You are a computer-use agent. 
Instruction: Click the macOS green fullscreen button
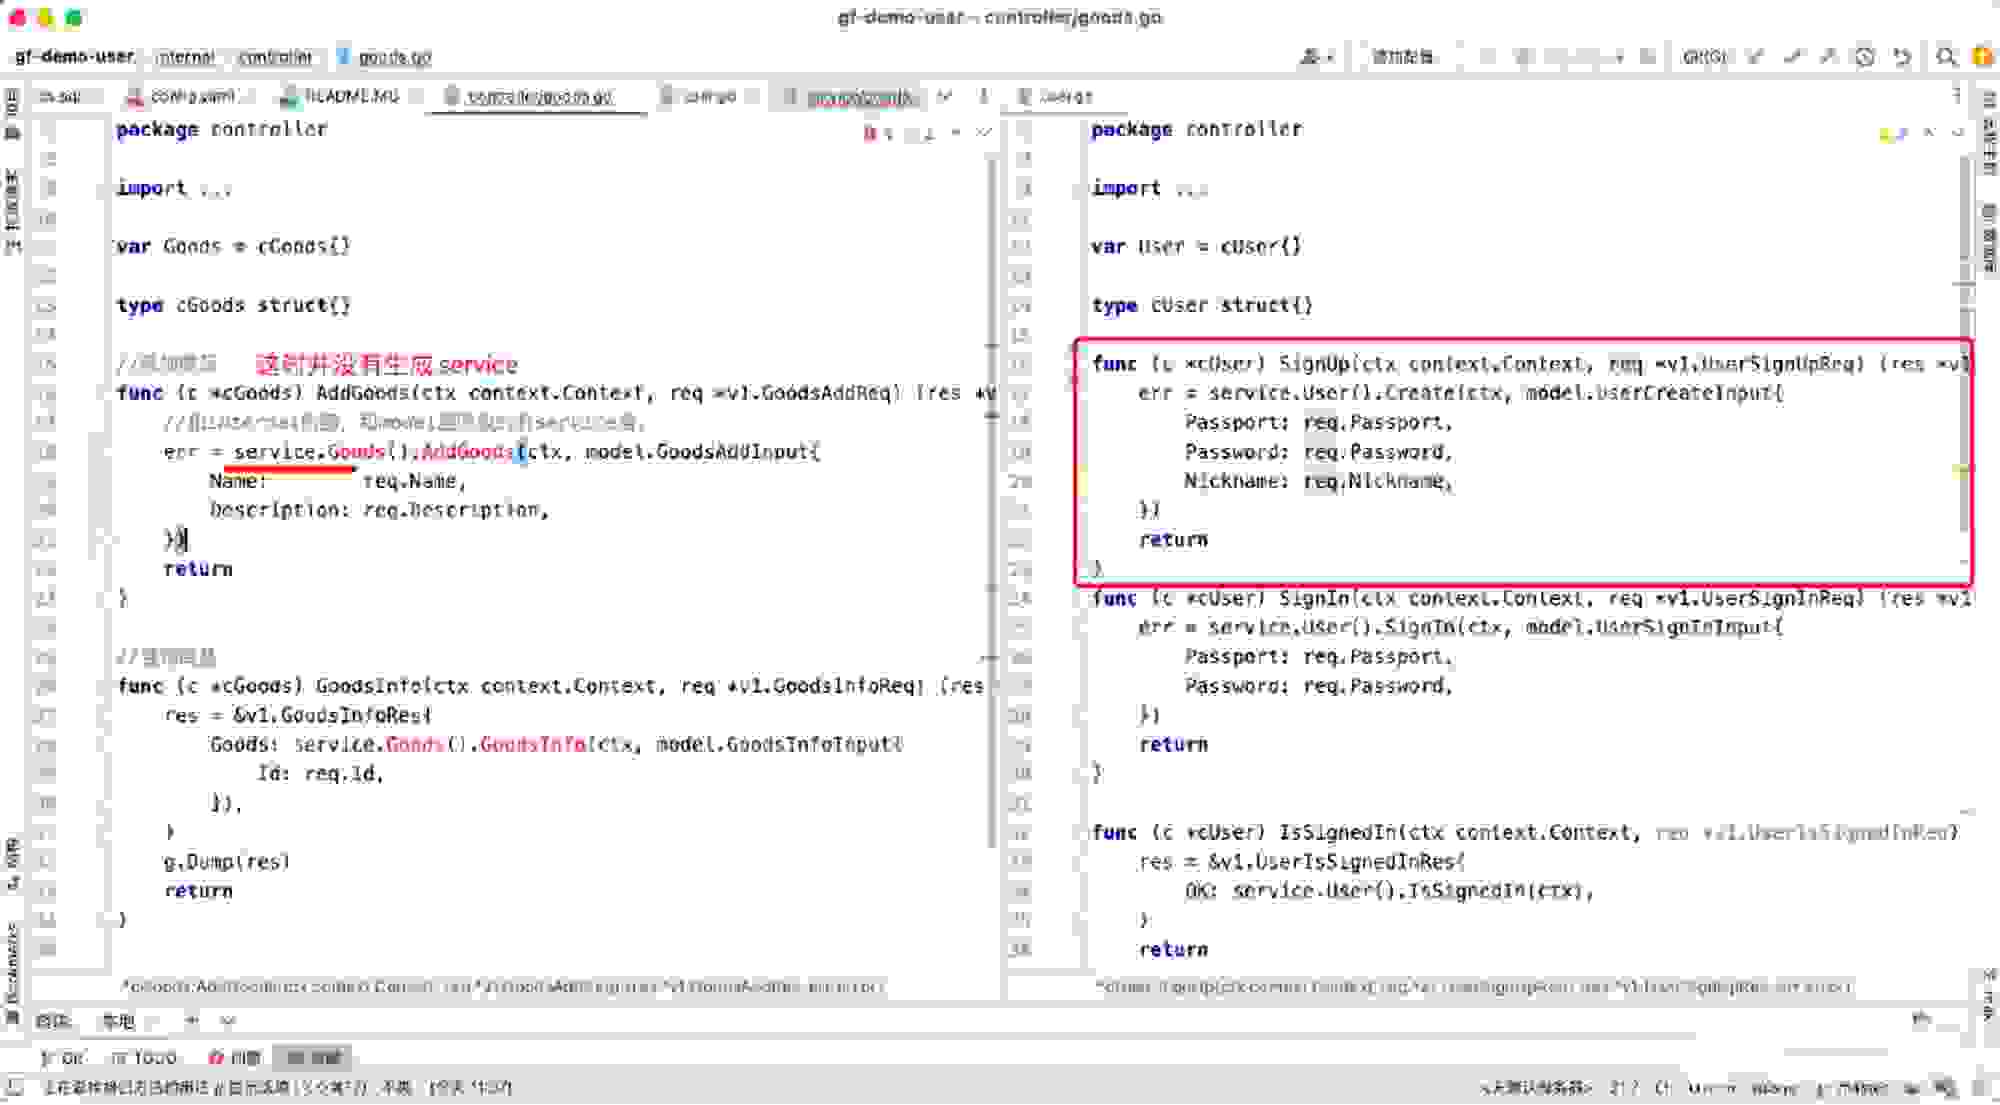click(x=74, y=18)
